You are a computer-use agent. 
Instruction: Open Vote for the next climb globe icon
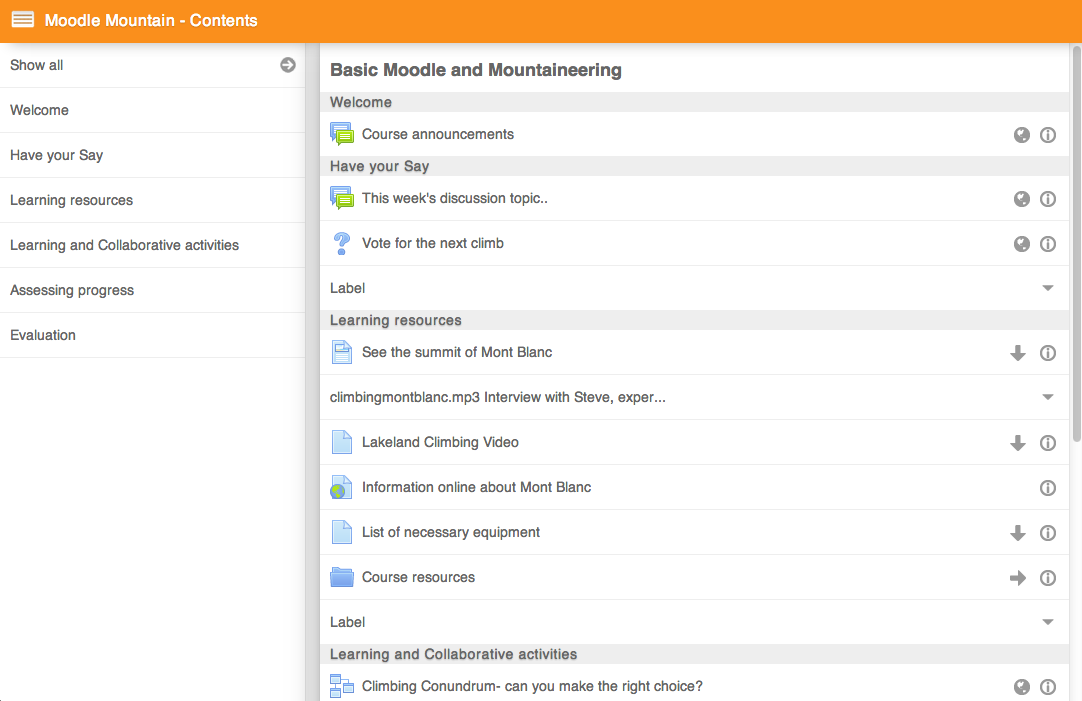point(1021,244)
